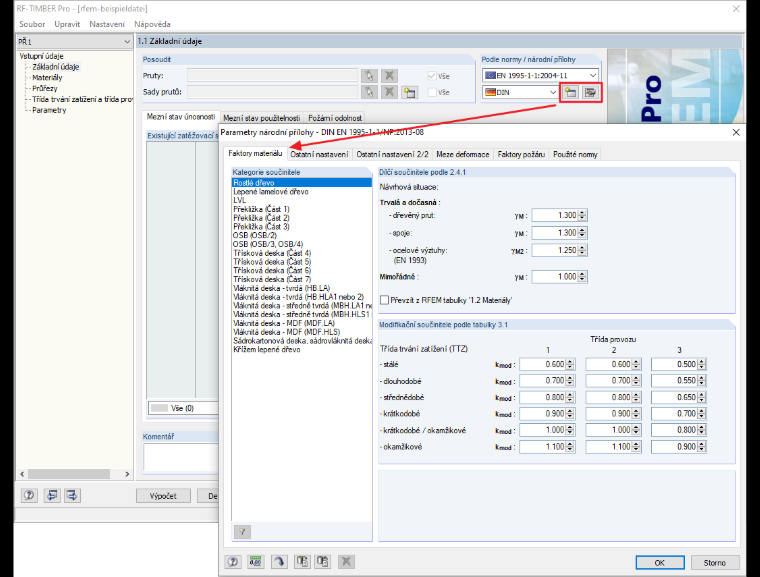
Task: Click the Pruty input field
Action: (272, 76)
